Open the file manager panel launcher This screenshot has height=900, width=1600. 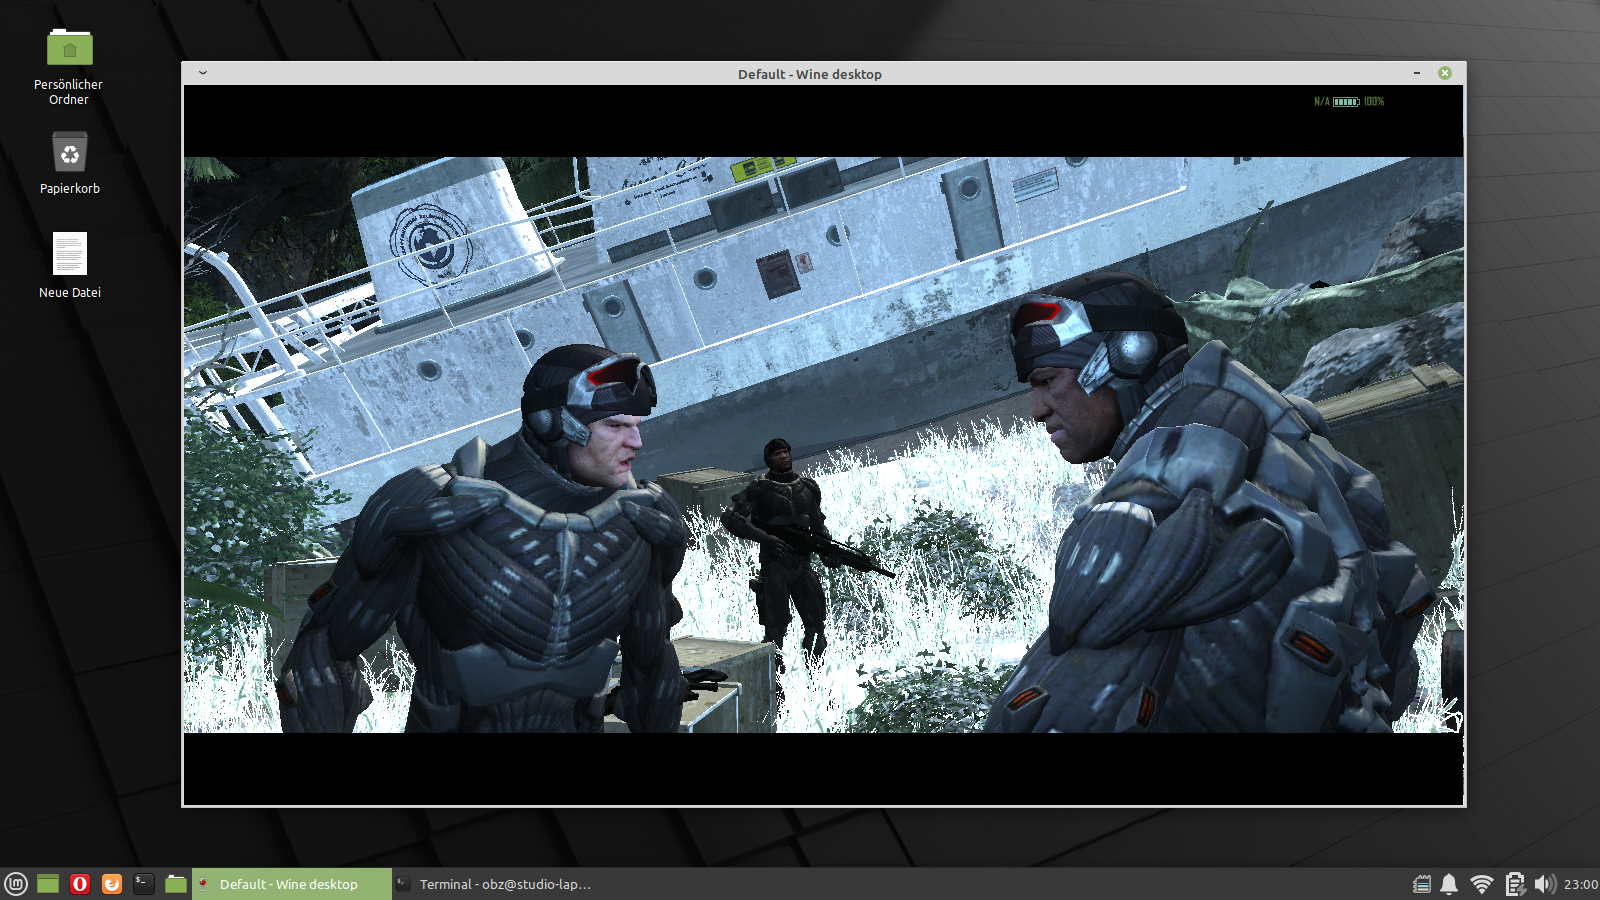[176, 884]
